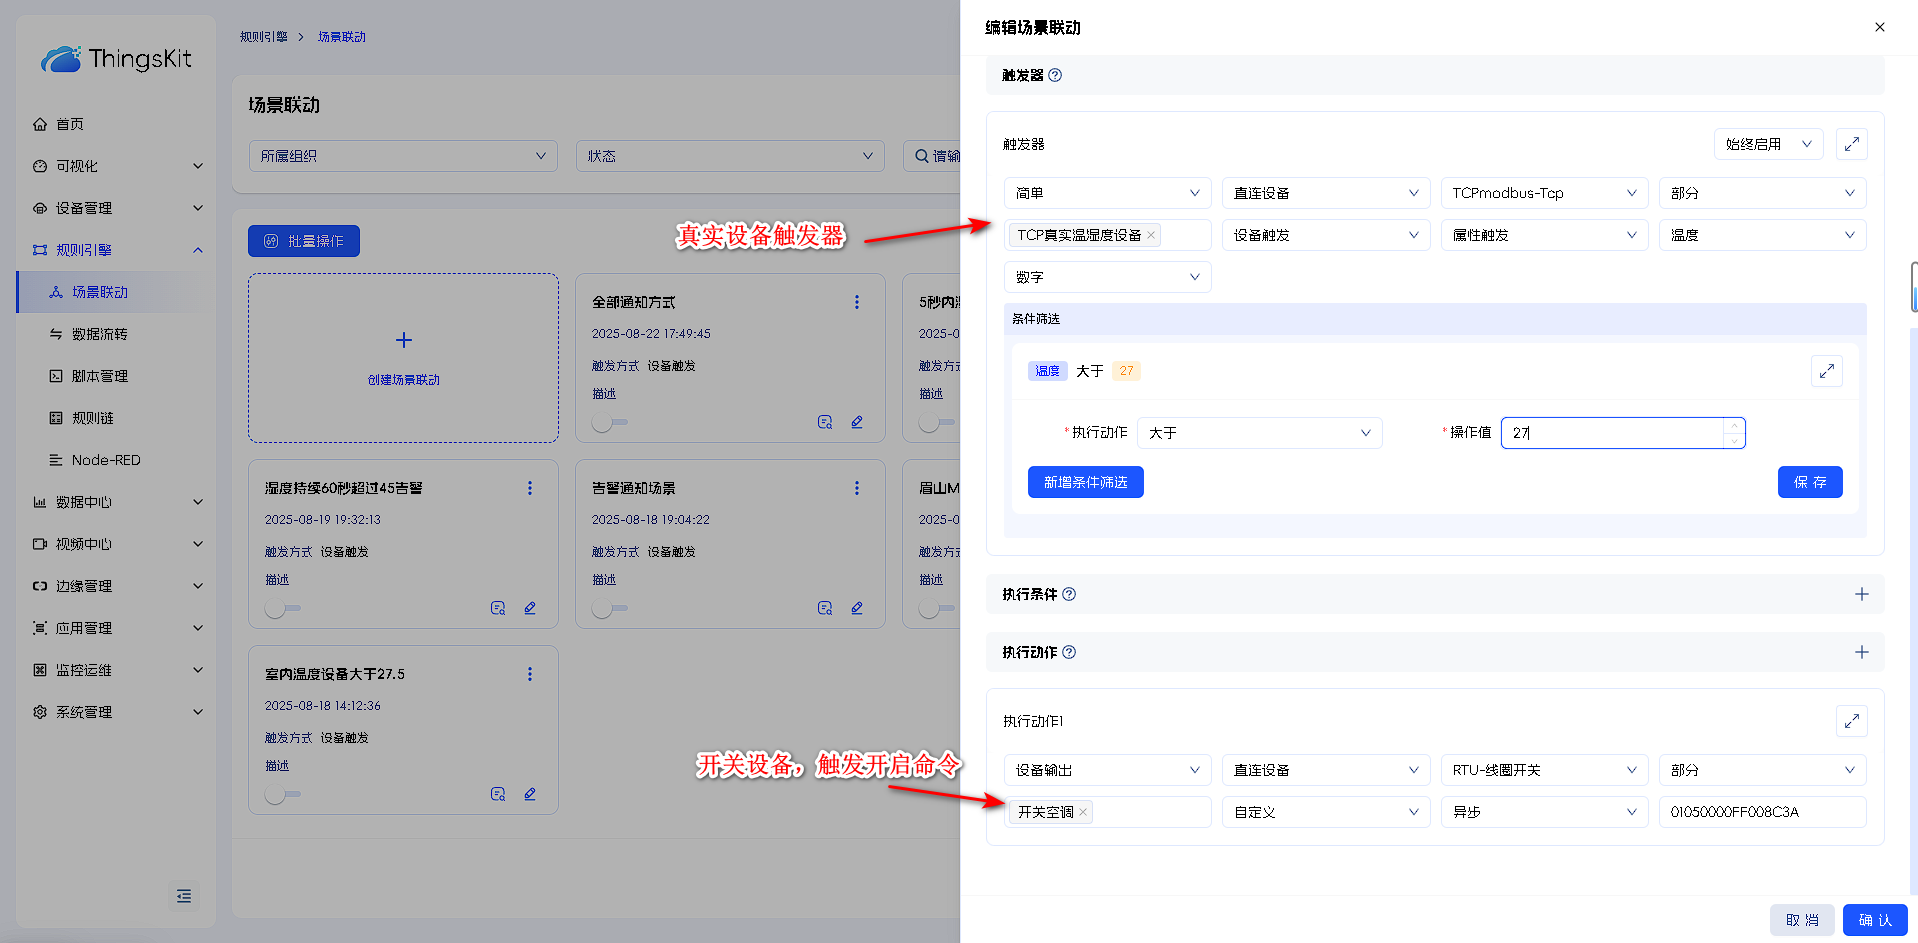The image size is (1918, 943).
Task: Toggle the 全部通知方式 scene switch
Action: click(608, 422)
